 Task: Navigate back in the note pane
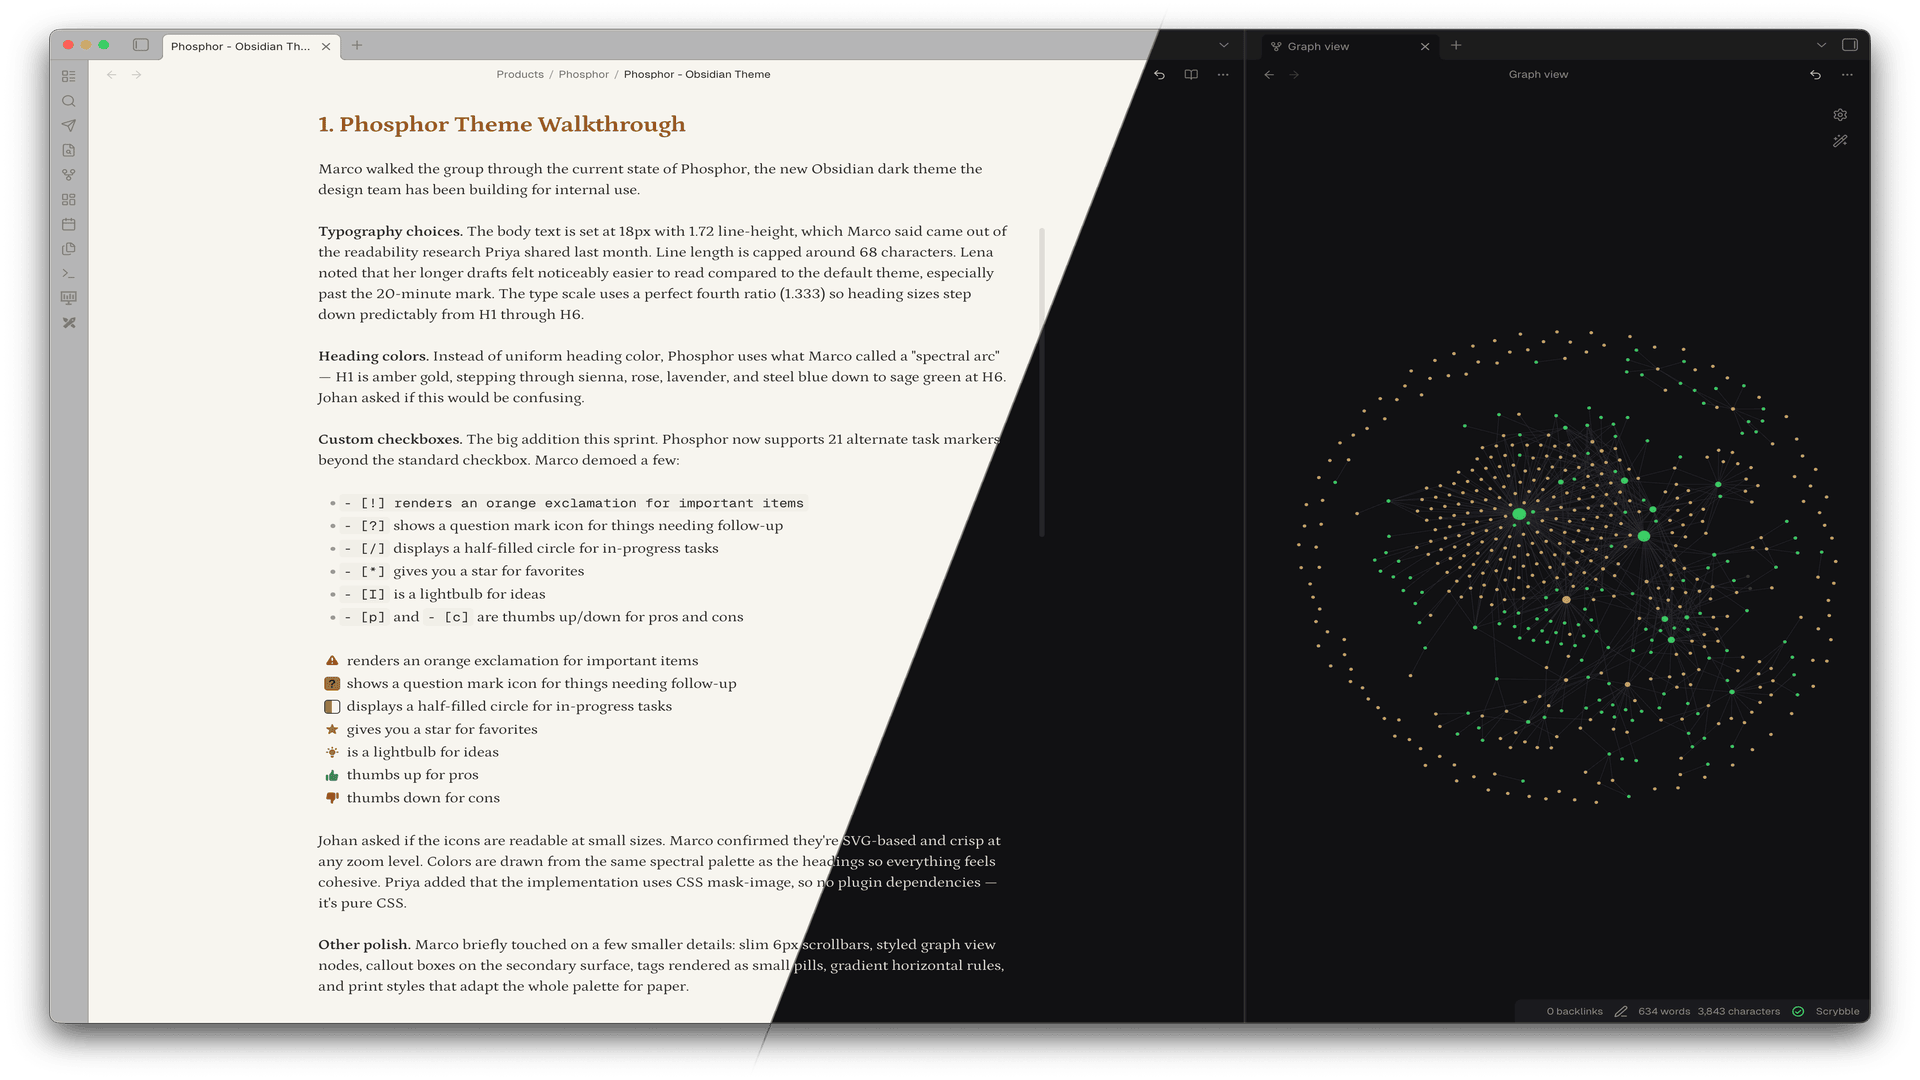(111, 75)
